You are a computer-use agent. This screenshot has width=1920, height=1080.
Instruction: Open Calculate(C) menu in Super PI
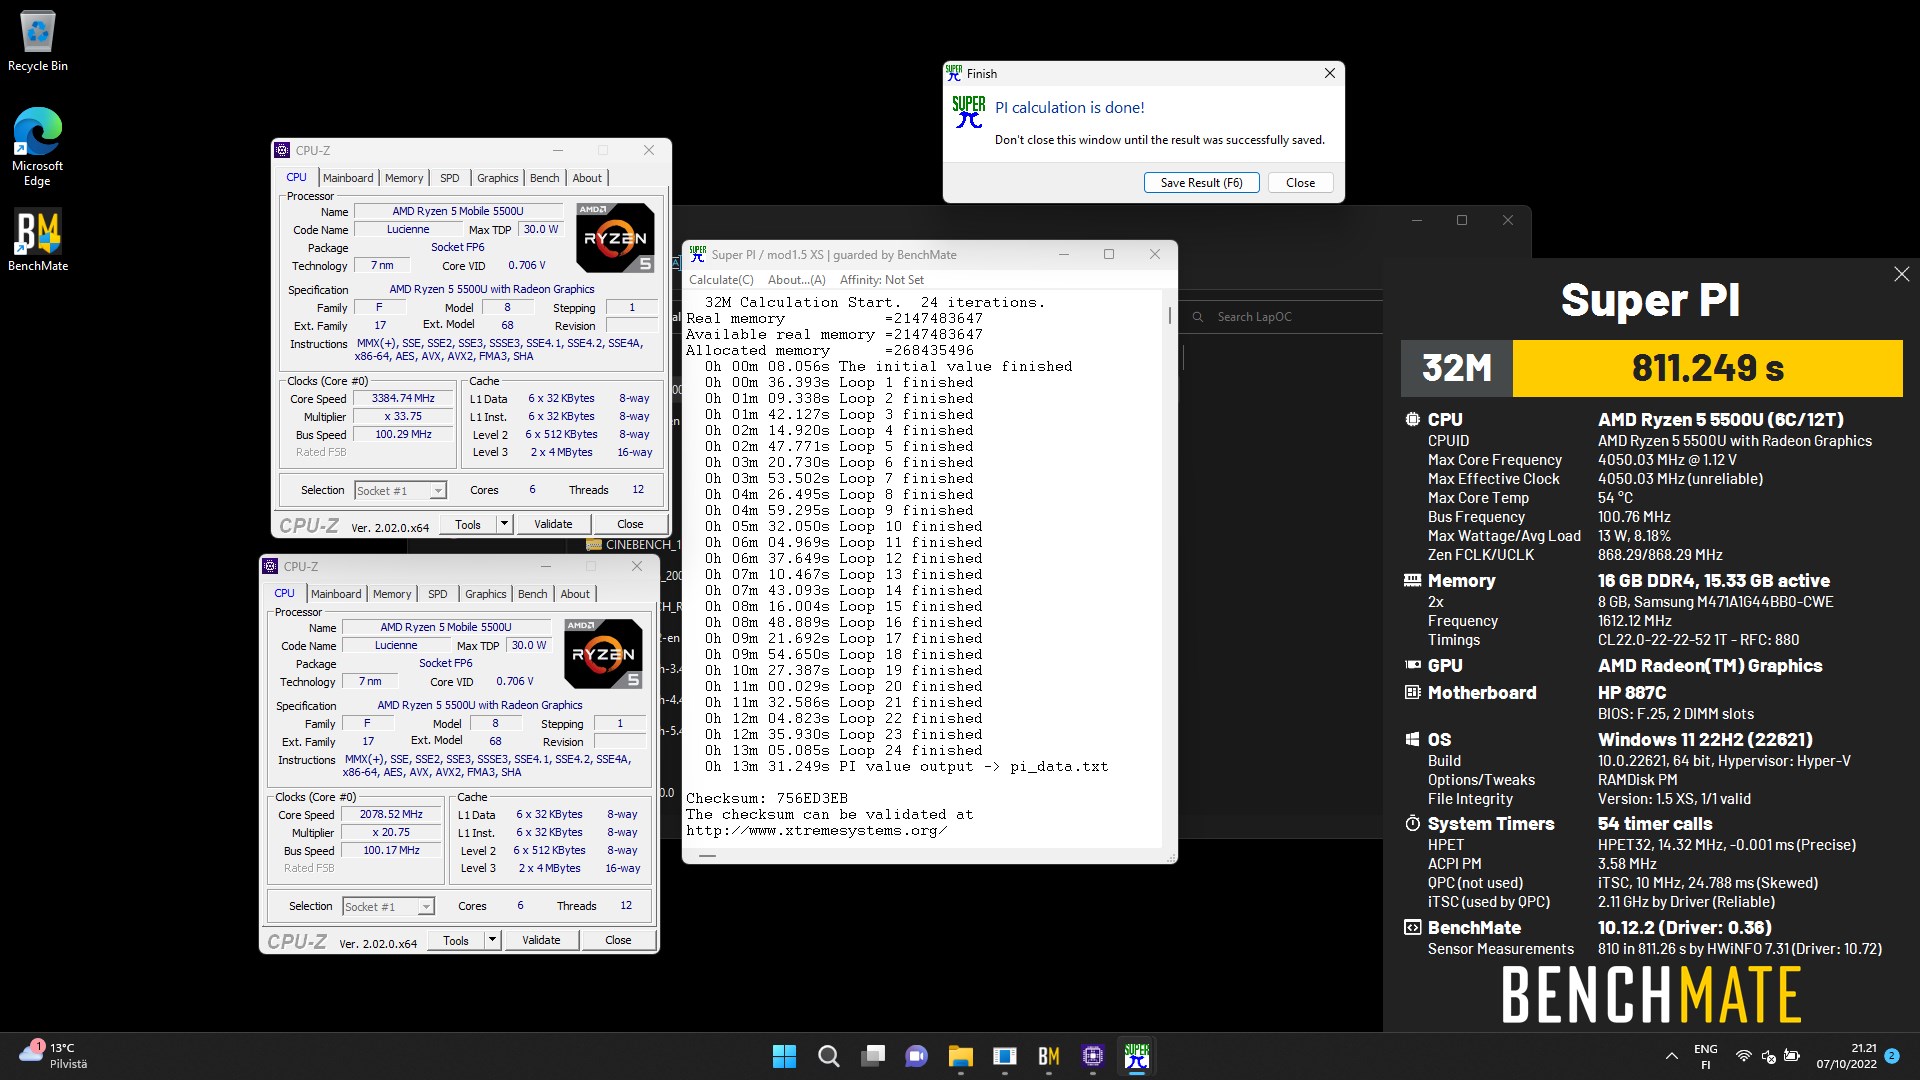[x=721, y=280]
